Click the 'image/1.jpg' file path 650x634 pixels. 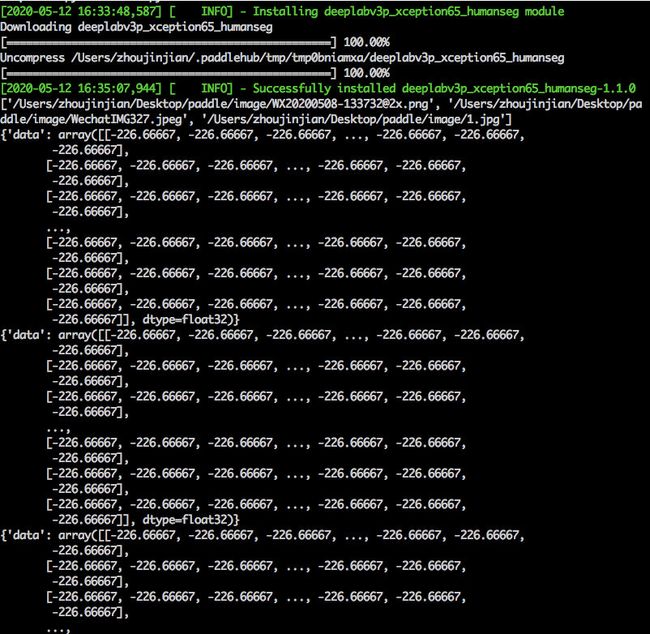pos(354,120)
